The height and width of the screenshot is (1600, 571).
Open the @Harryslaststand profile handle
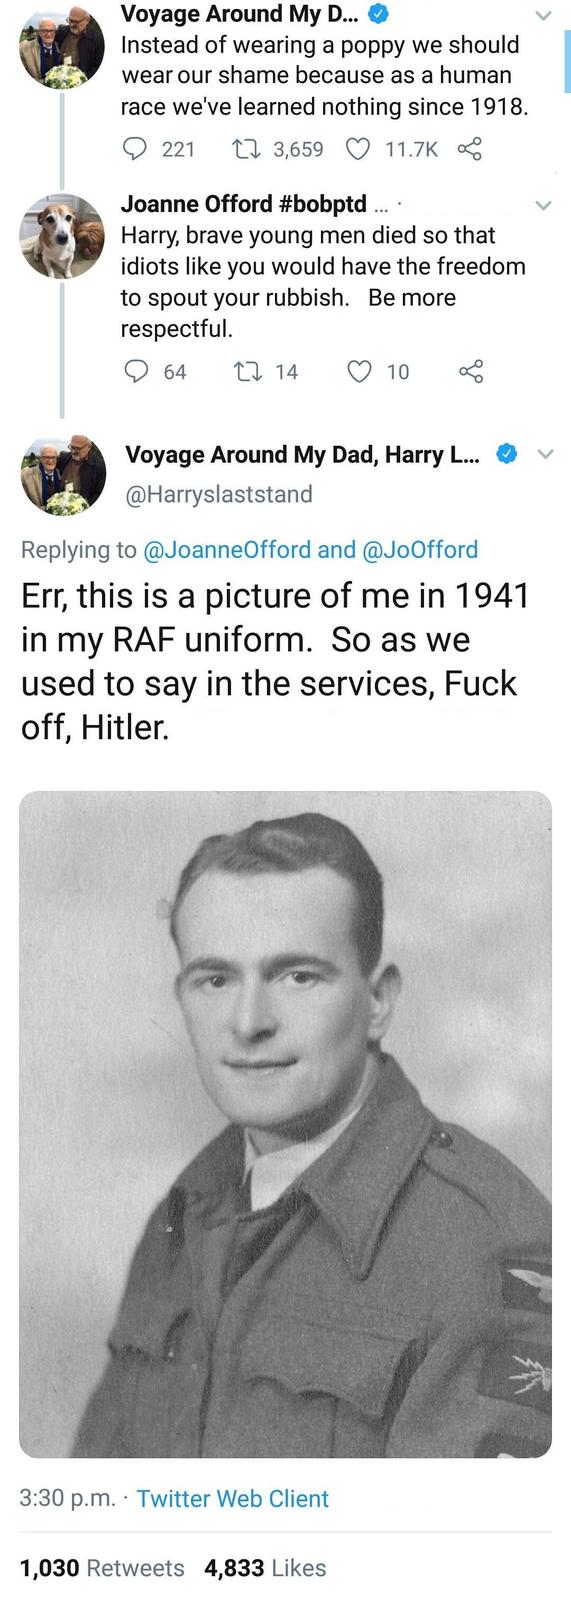219,494
